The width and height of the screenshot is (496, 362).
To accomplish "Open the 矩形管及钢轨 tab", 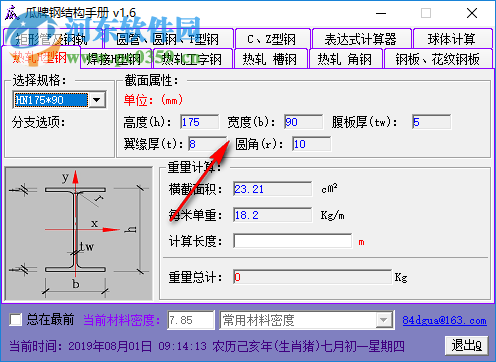I will click(x=53, y=39).
